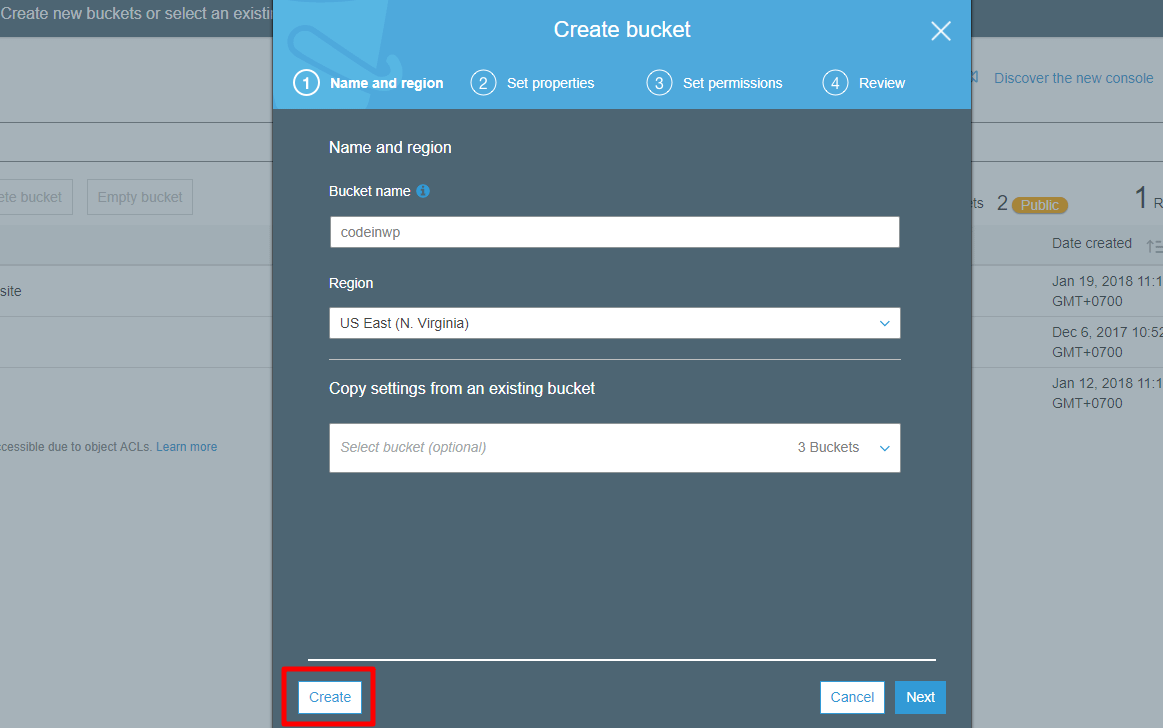
Task: Click the Empty bucket button
Action: (x=140, y=197)
